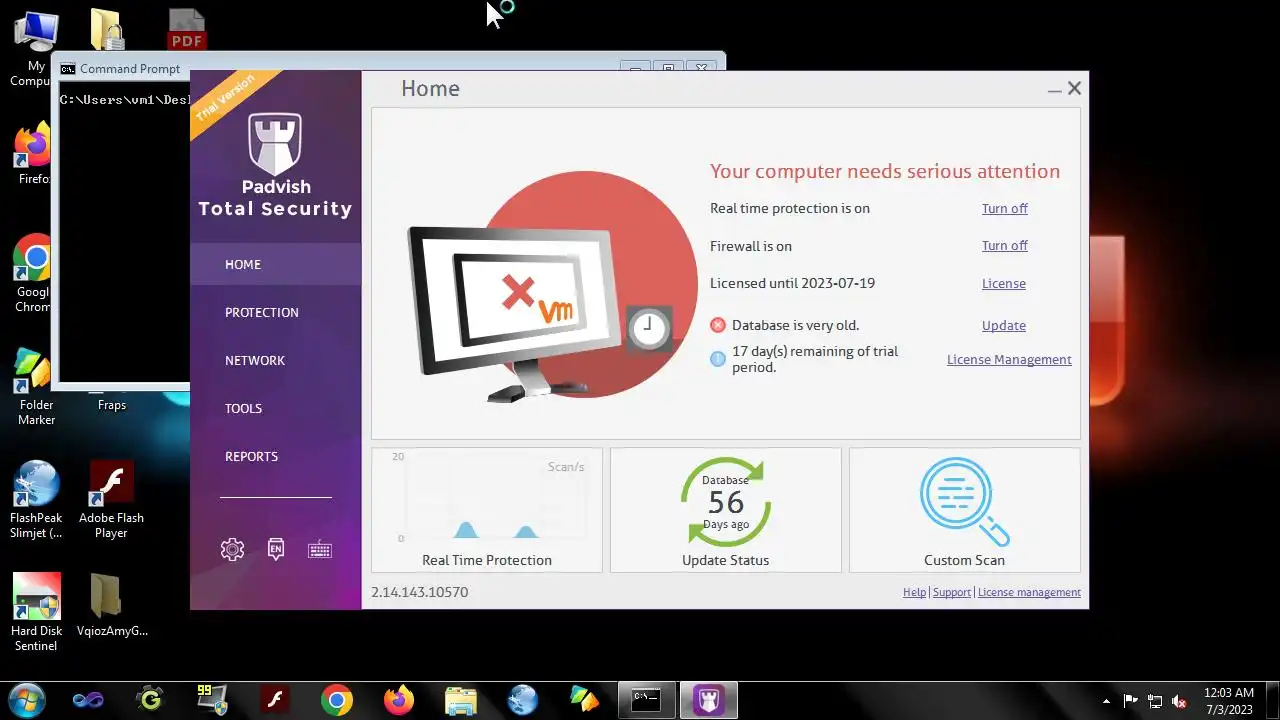Click the red database warning icon

click(718, 325)
